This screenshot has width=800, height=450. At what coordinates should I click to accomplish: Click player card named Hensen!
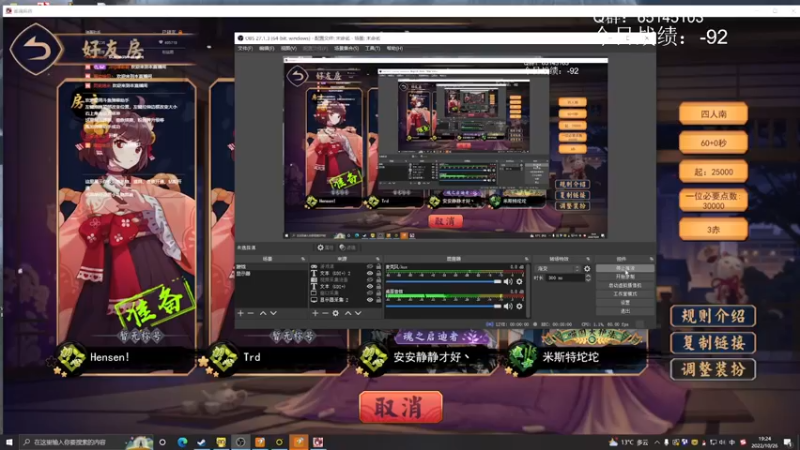126,227
